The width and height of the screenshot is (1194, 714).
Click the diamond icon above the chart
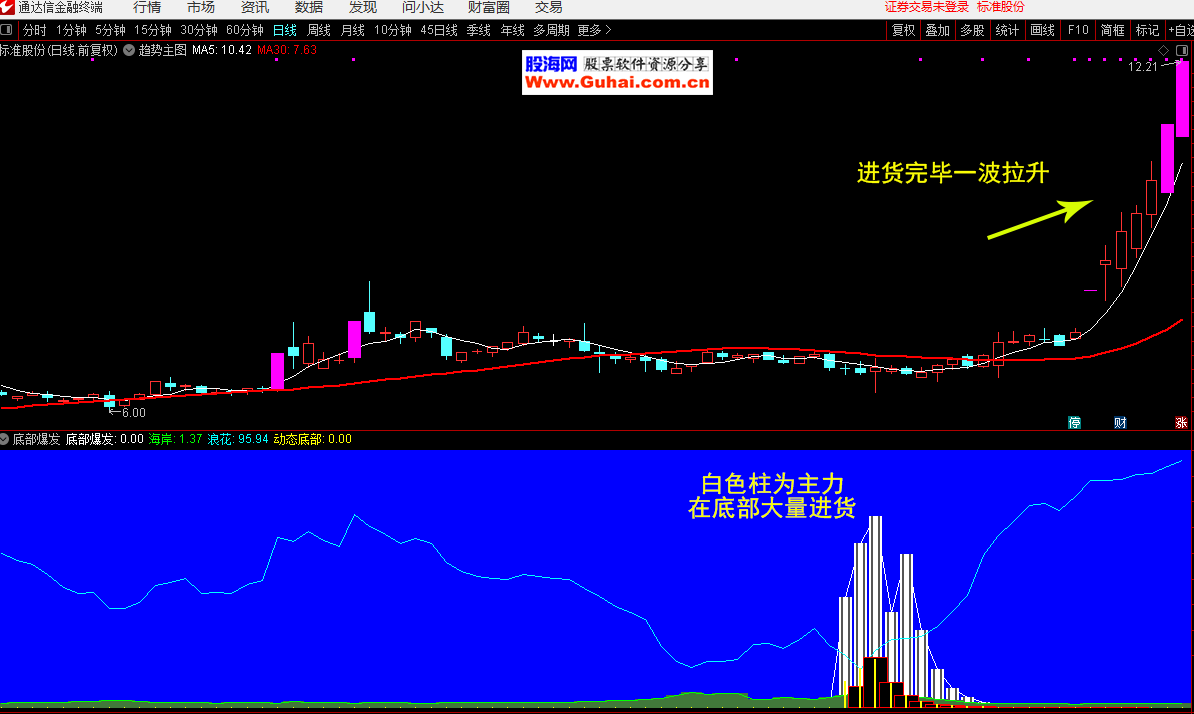(1164, 49)
